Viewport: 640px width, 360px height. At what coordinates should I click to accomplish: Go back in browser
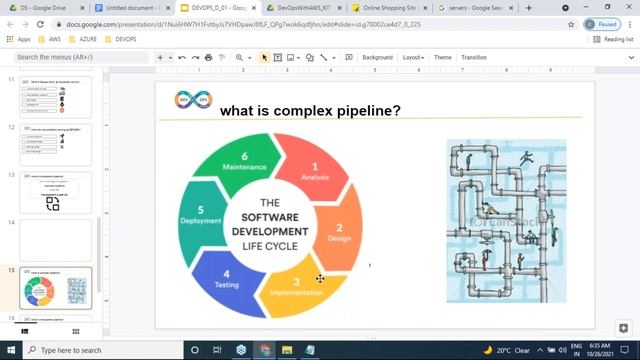[x=10, y=24]
